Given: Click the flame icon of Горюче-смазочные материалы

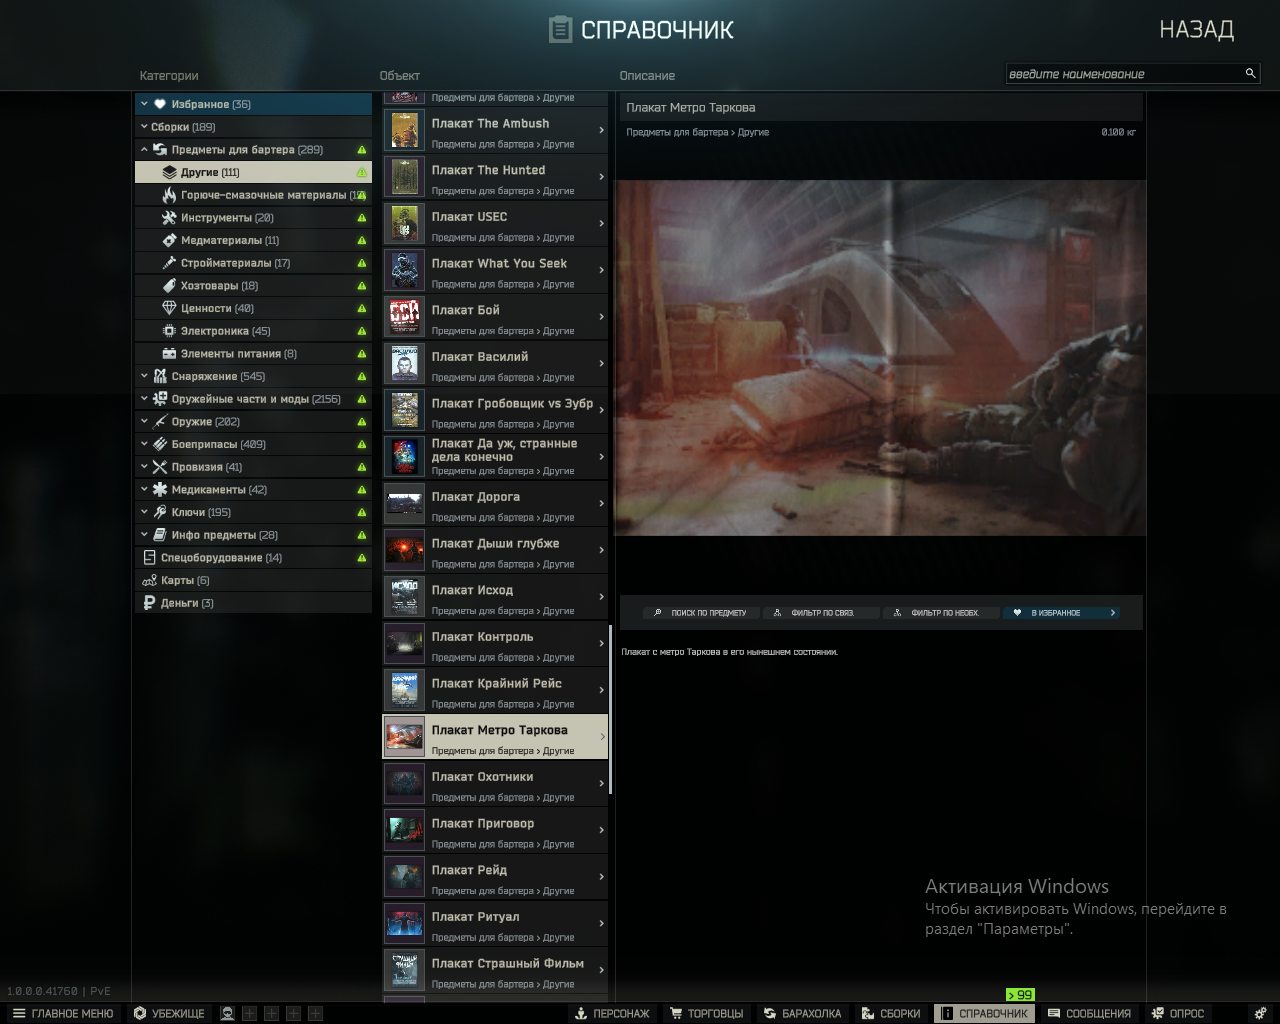Looking at the screenshot, I should pos(169,195).
